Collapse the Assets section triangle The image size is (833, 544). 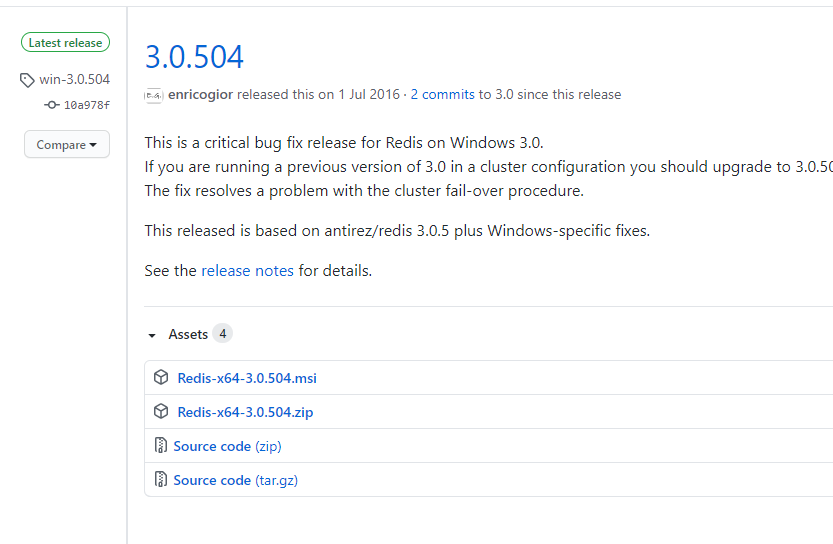point(152,335)
